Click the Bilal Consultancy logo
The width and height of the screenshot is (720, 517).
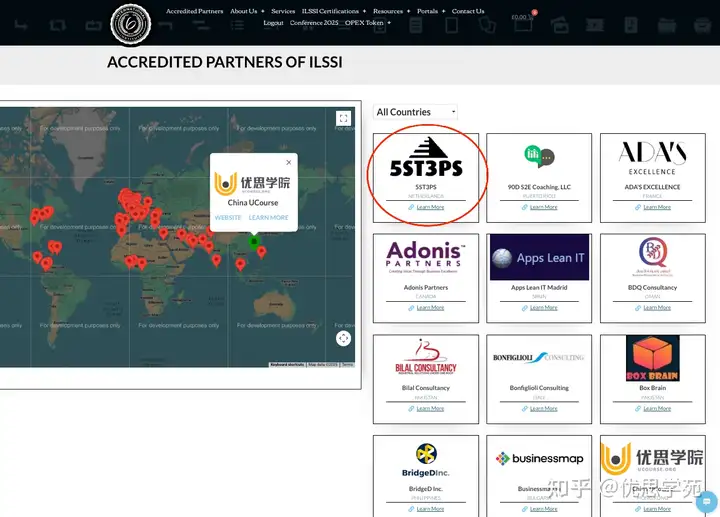point(426,357)
